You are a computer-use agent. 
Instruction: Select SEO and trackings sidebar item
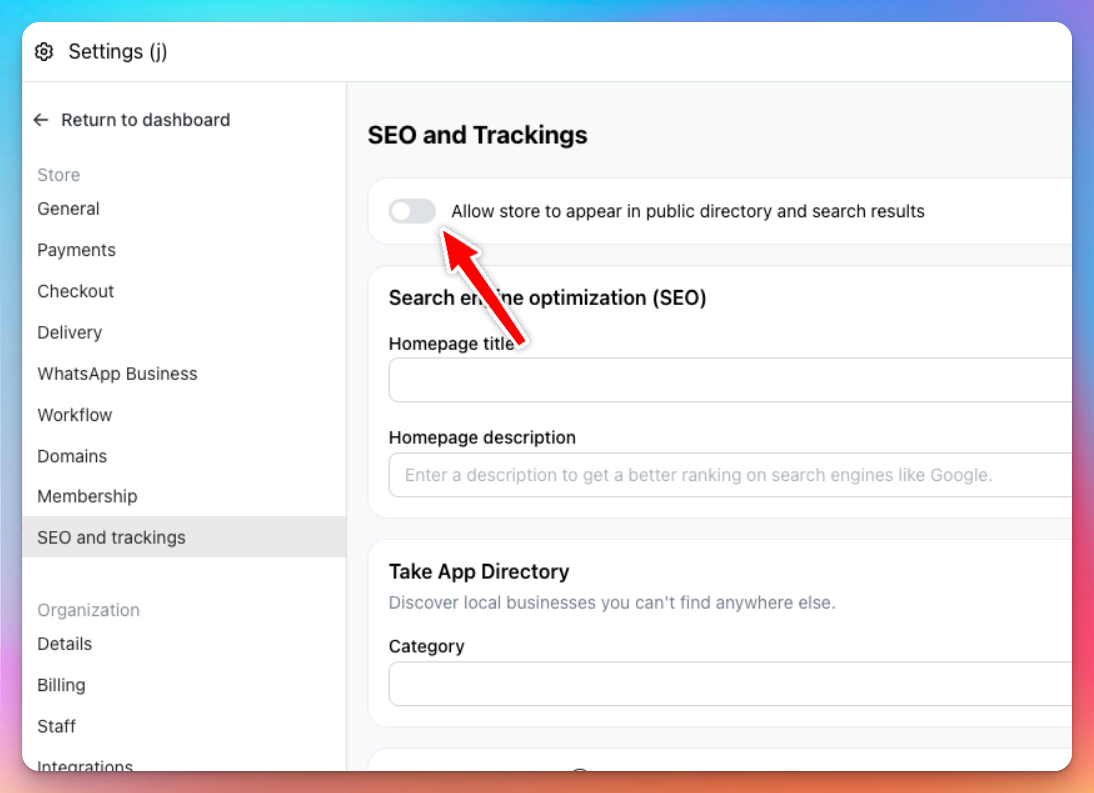[x=184, y=537]
